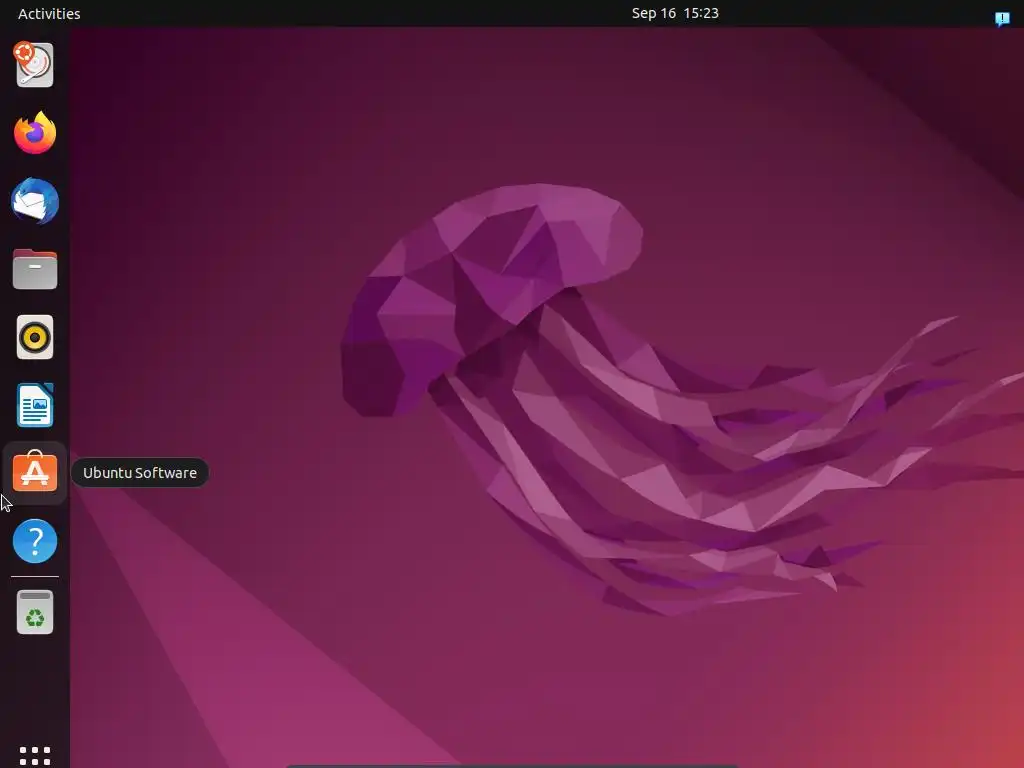This screenshot has height=768, width=1024.
Task: Click the Activities button
Action: [x=49, y=14]
